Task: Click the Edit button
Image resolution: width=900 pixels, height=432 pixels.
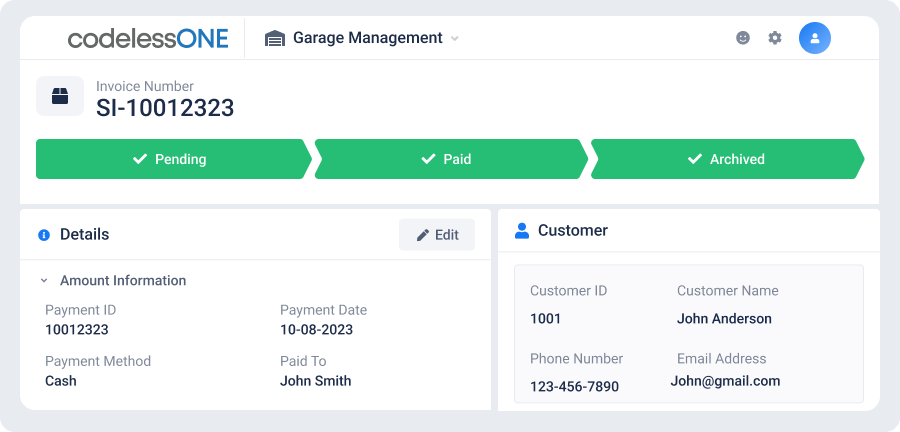Action: click(x=437, y=235)
